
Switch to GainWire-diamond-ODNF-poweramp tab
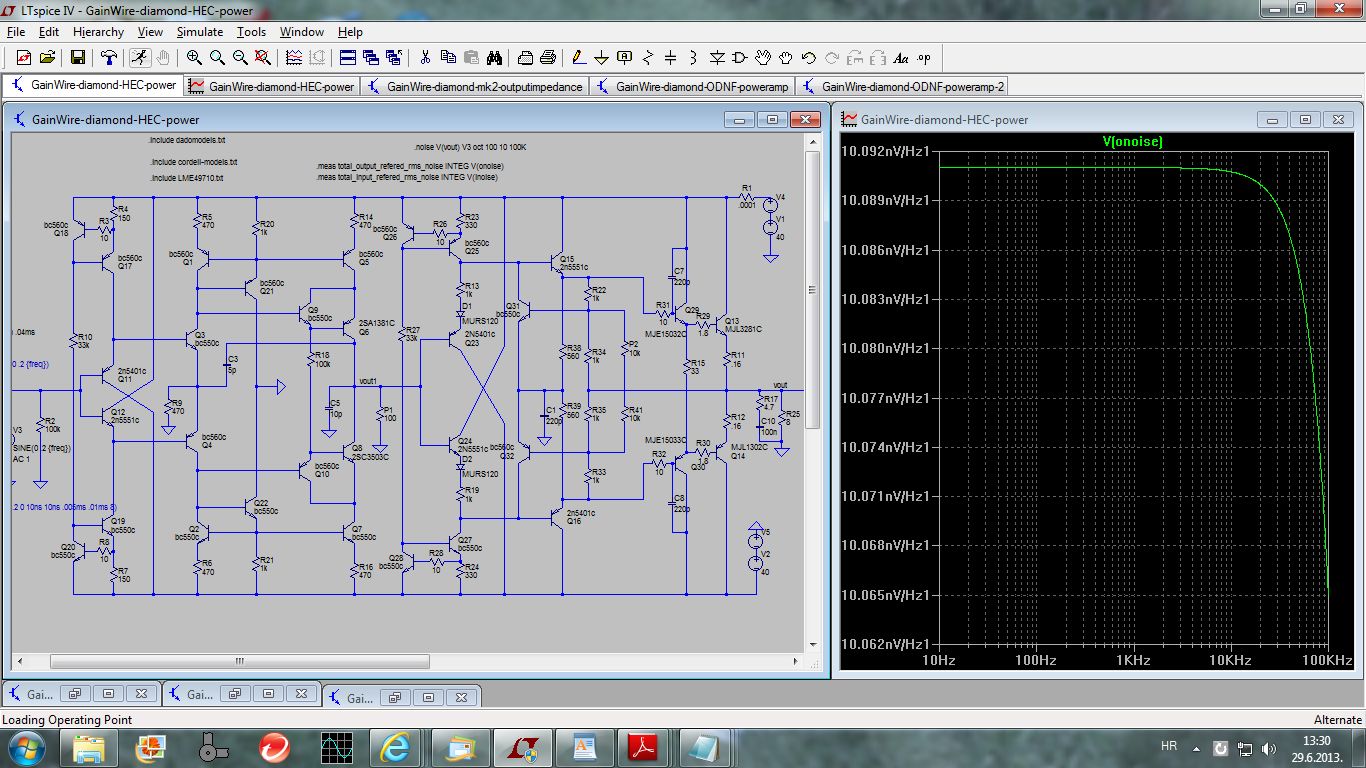click(x=692, y=86)
